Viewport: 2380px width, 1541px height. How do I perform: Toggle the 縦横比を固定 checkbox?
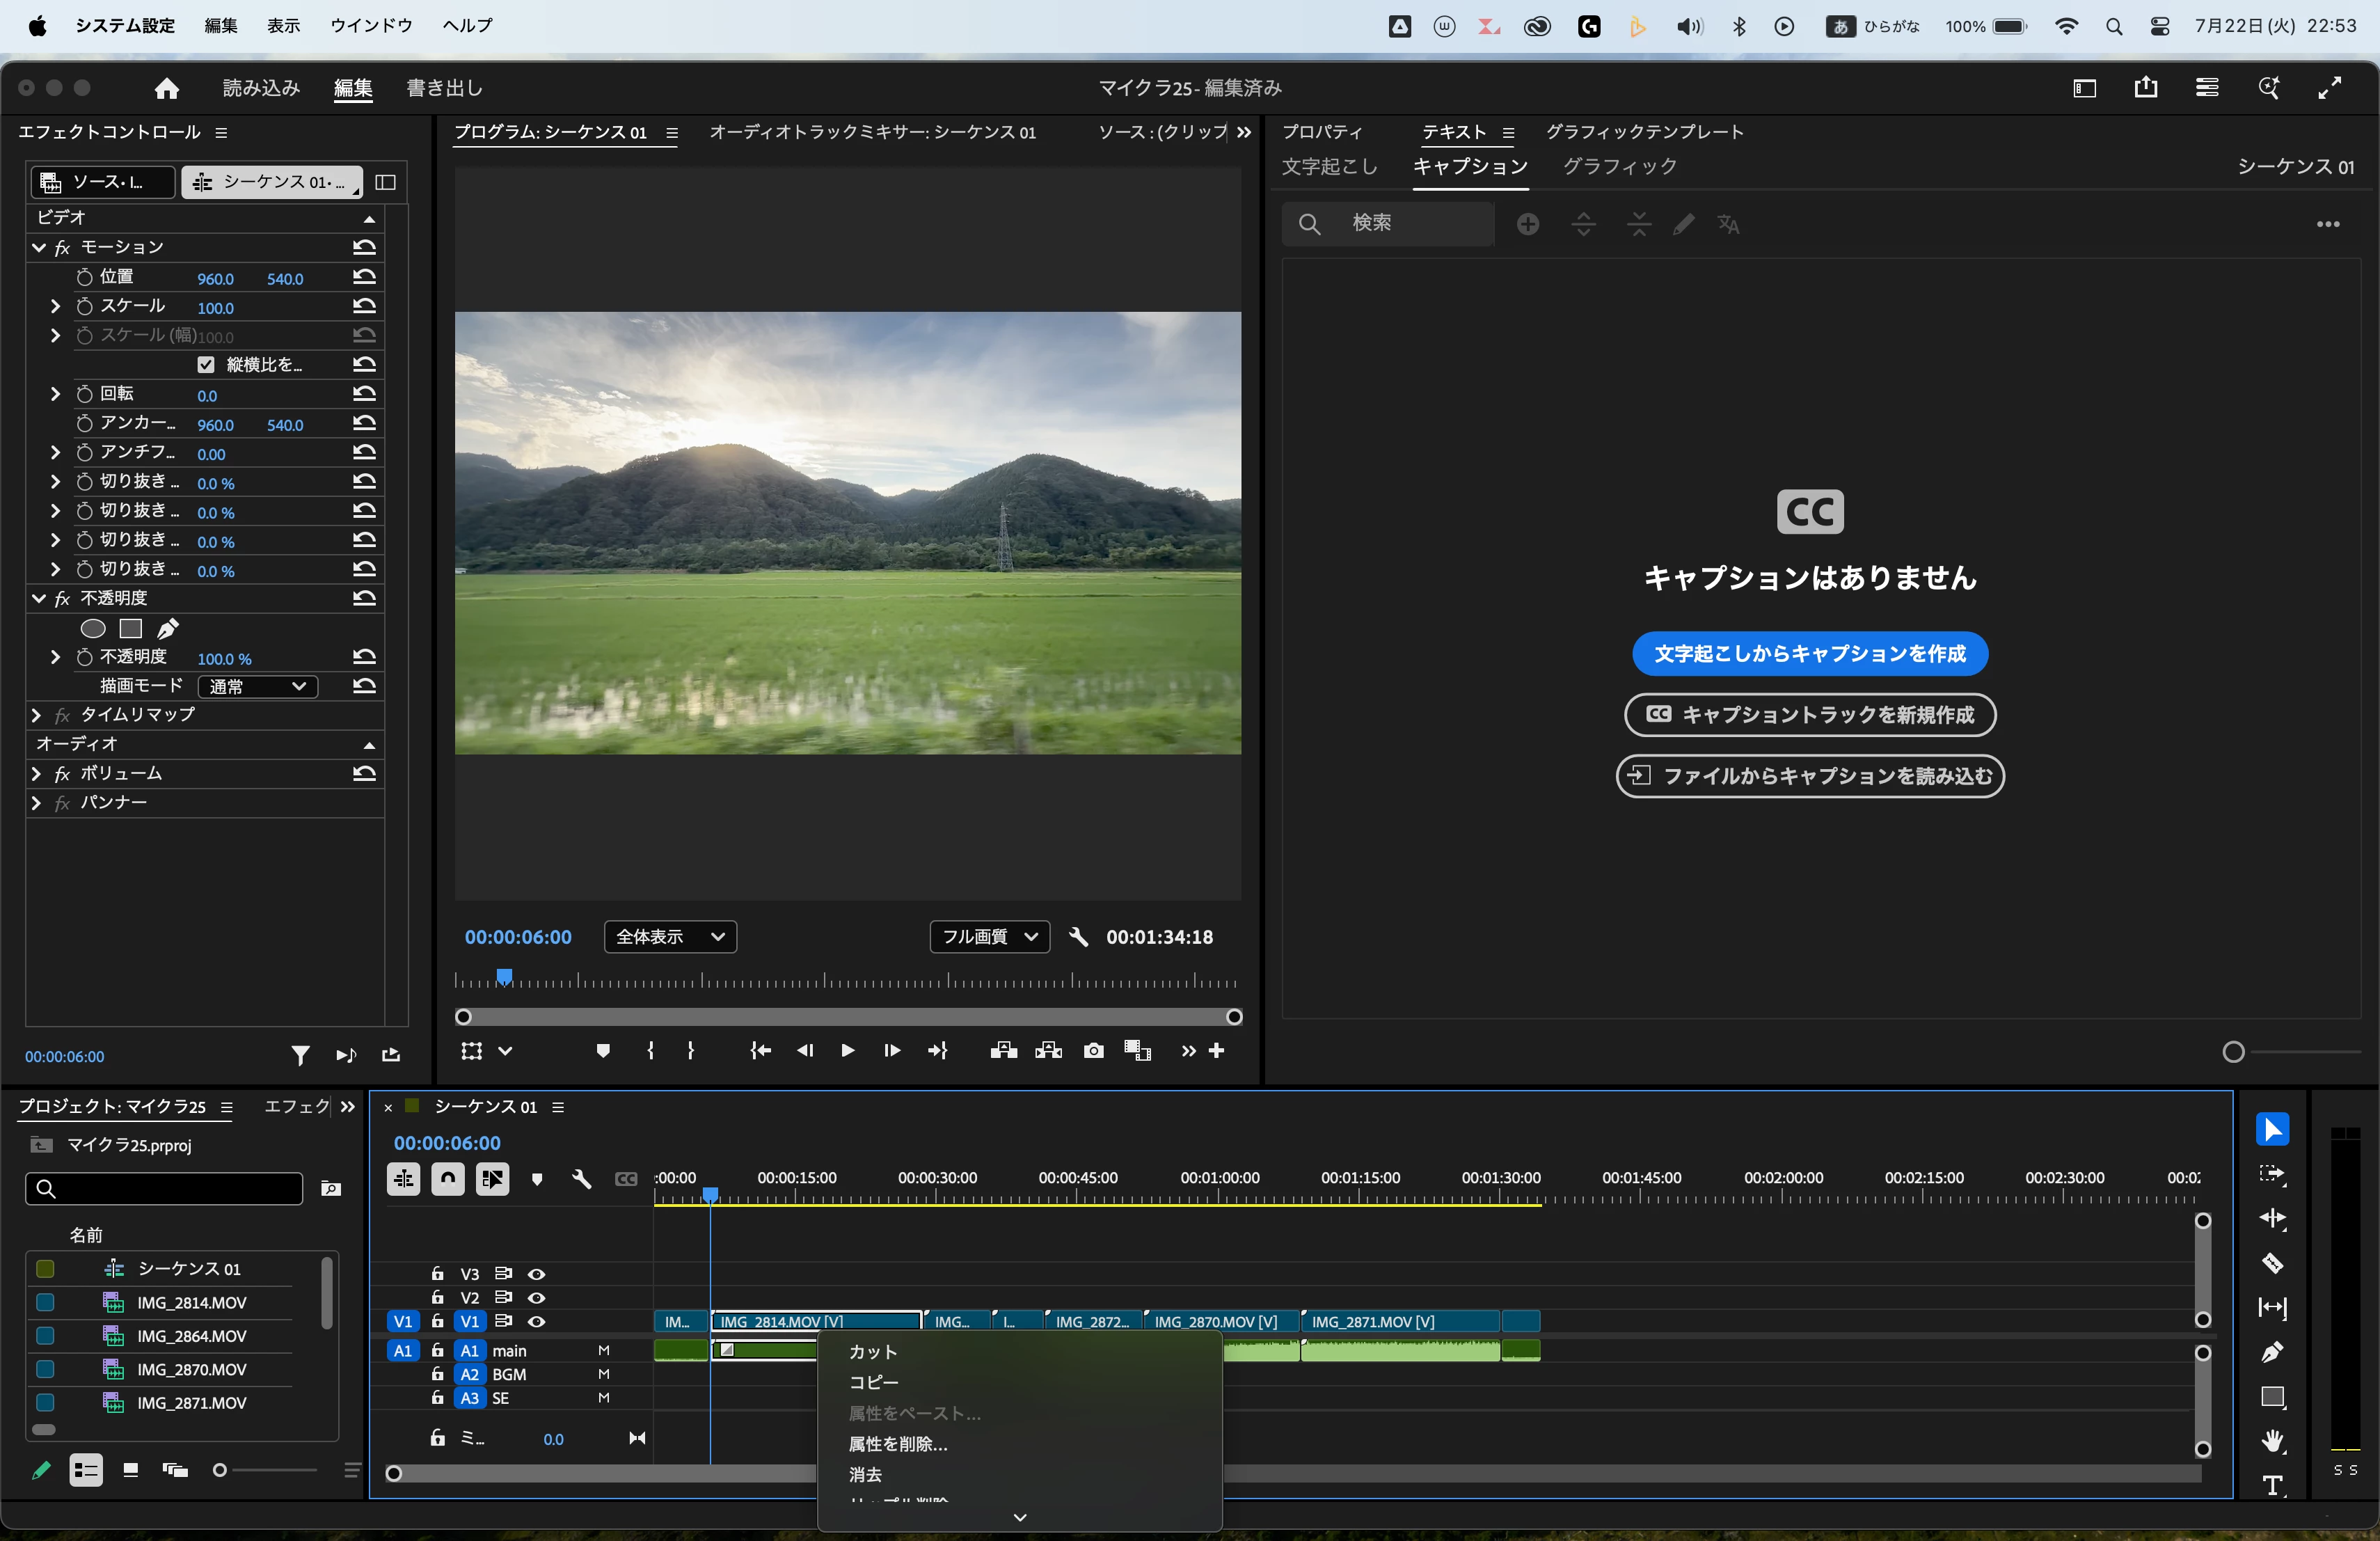206,365
